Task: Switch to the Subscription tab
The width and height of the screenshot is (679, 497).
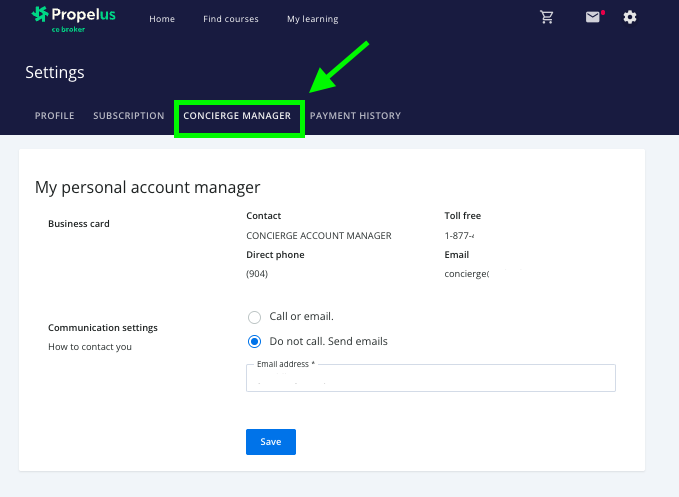Action: 129,116
